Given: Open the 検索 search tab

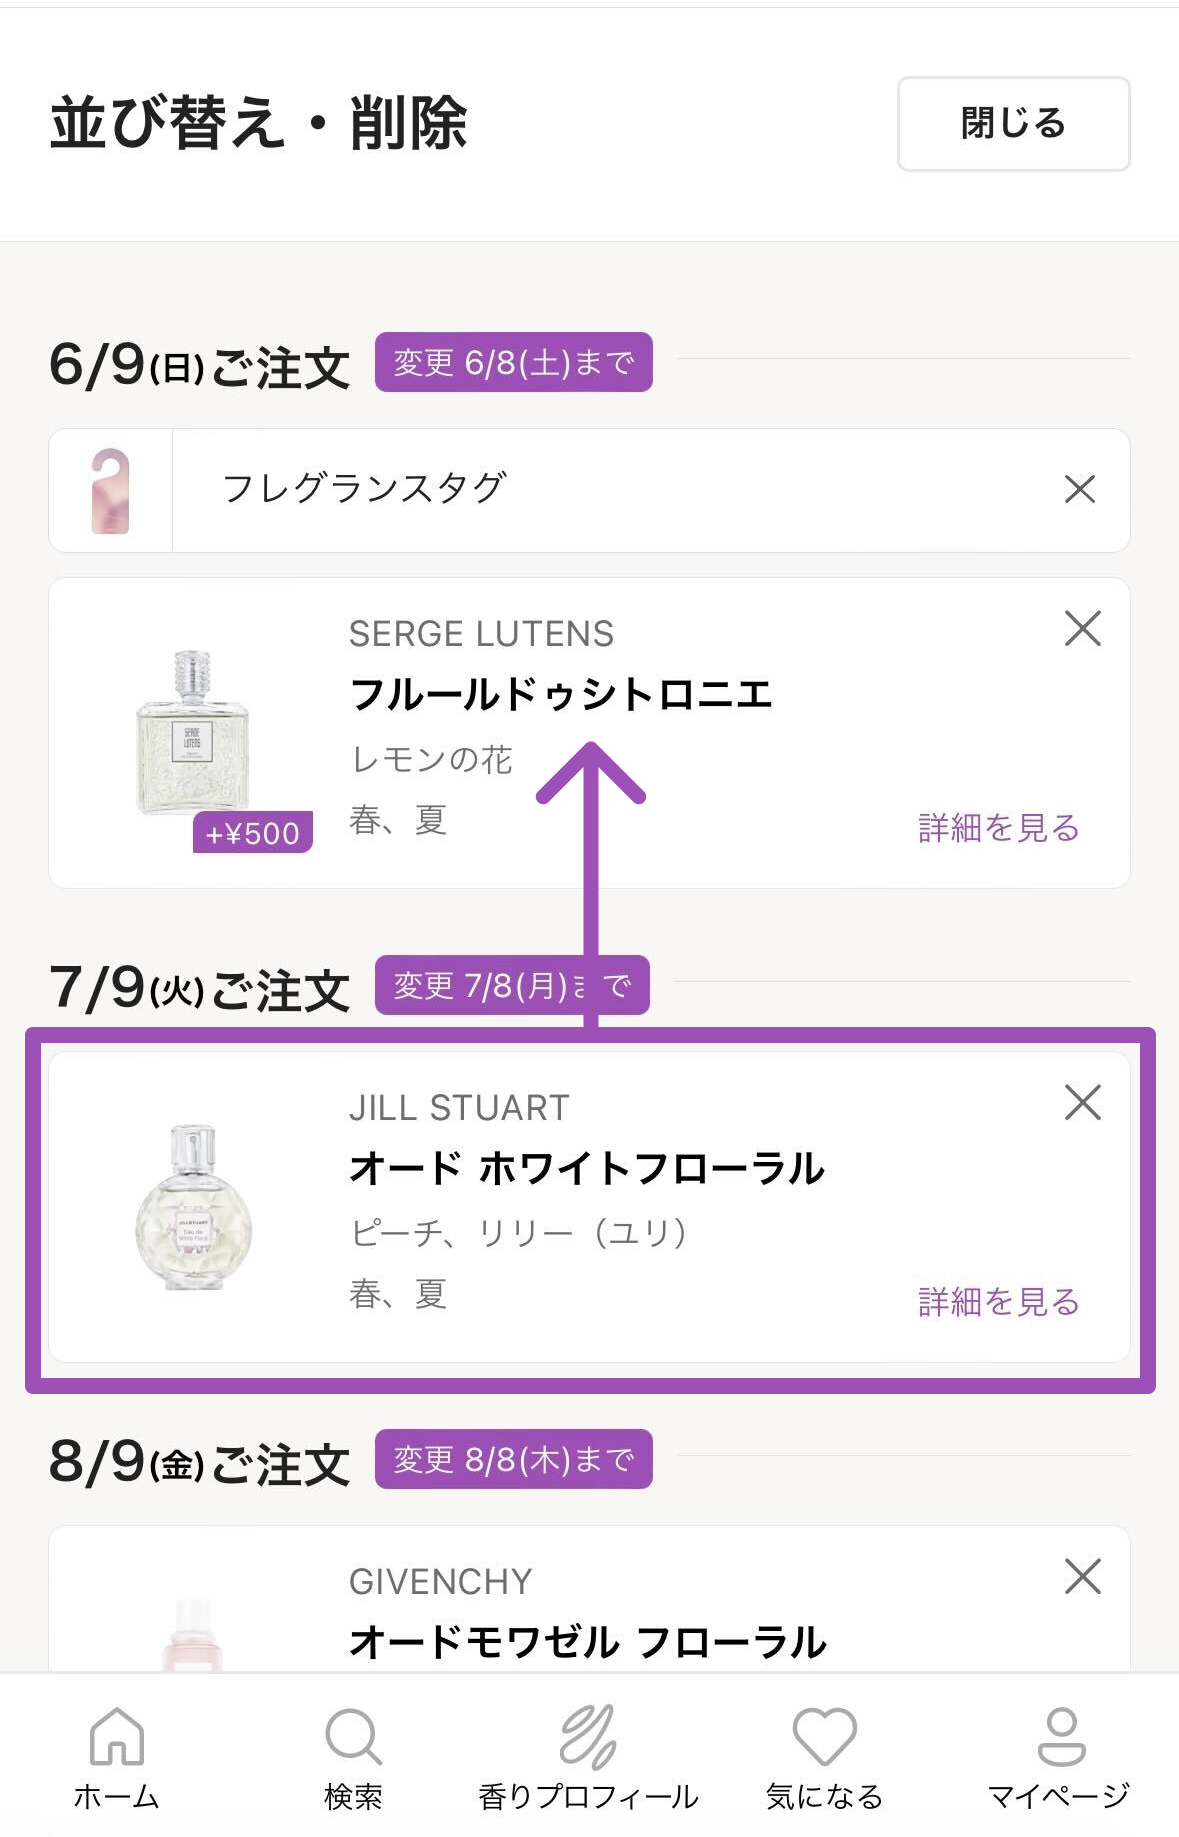Looking at the screenshot, I should 353,1756.
